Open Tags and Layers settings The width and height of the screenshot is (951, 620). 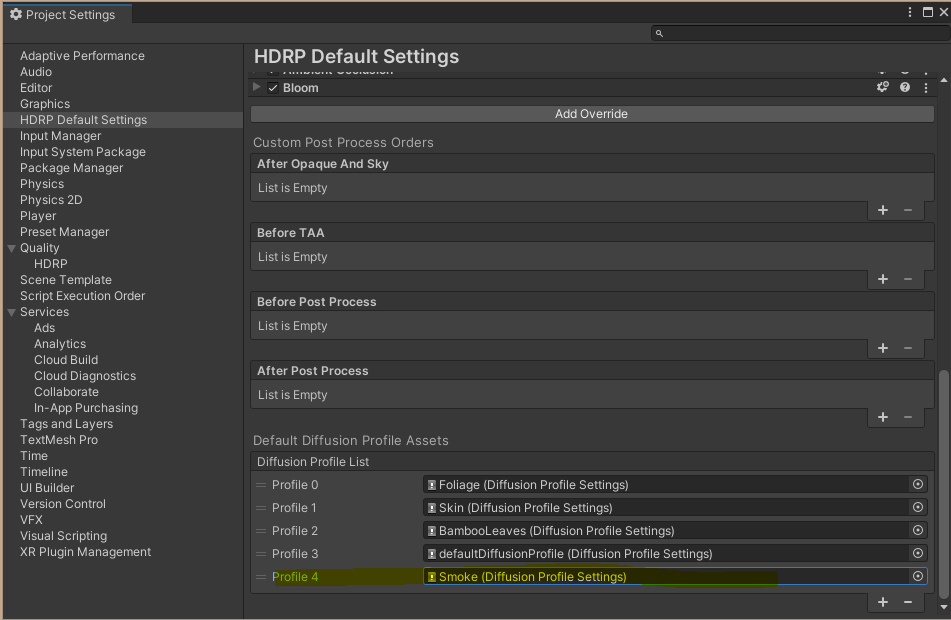pyautogui.click(x=67, y=424)
